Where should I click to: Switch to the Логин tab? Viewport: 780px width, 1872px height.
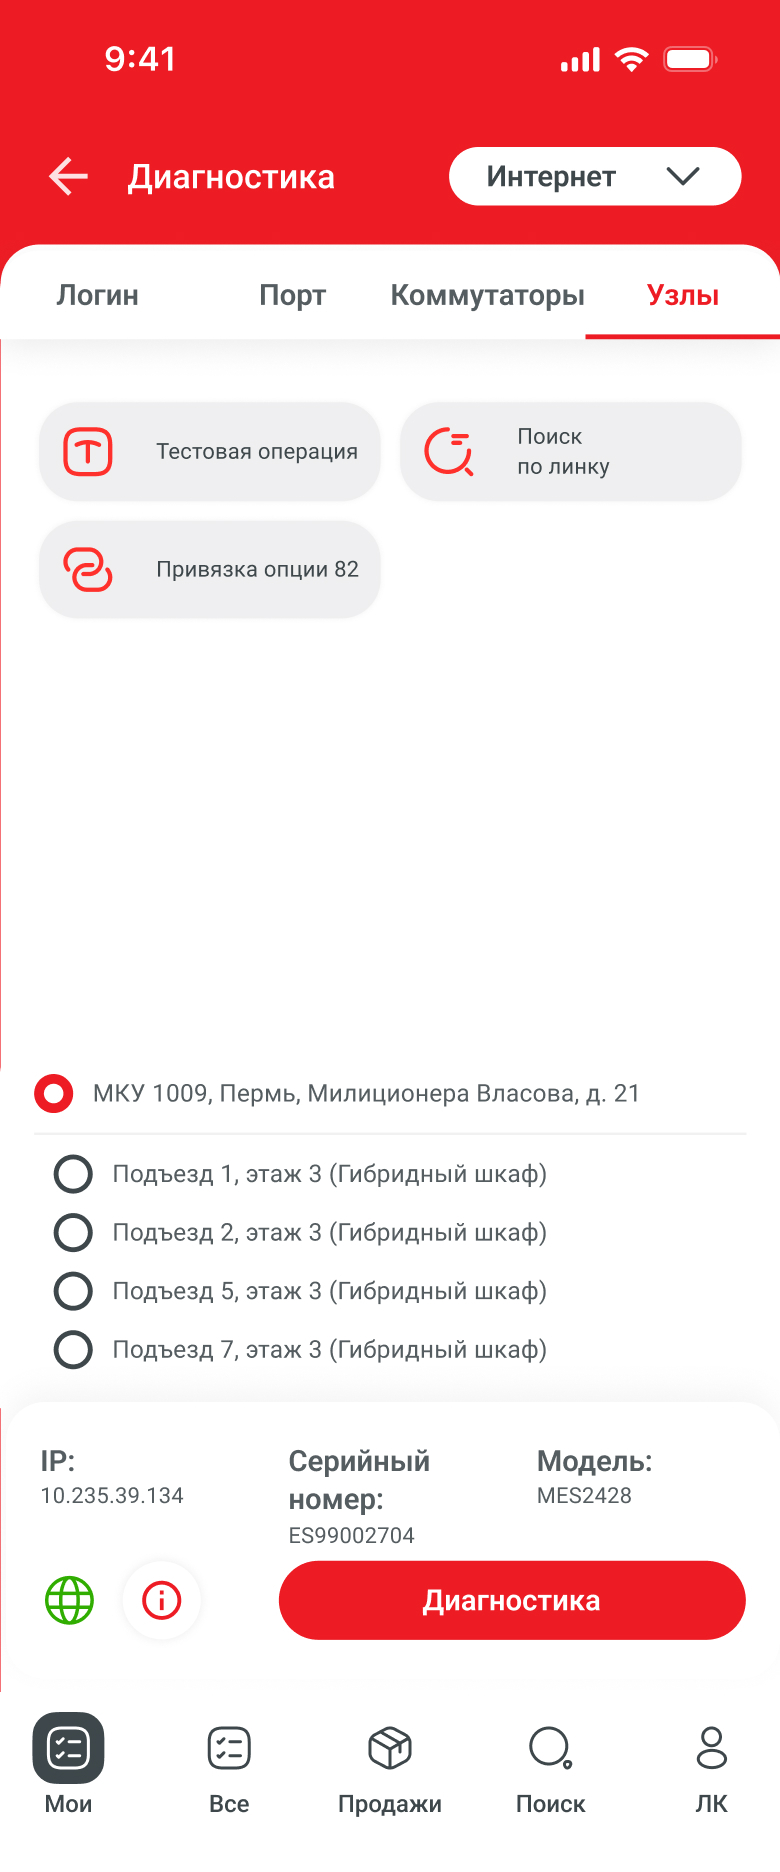pyautogui.click(x=97, y=295)
